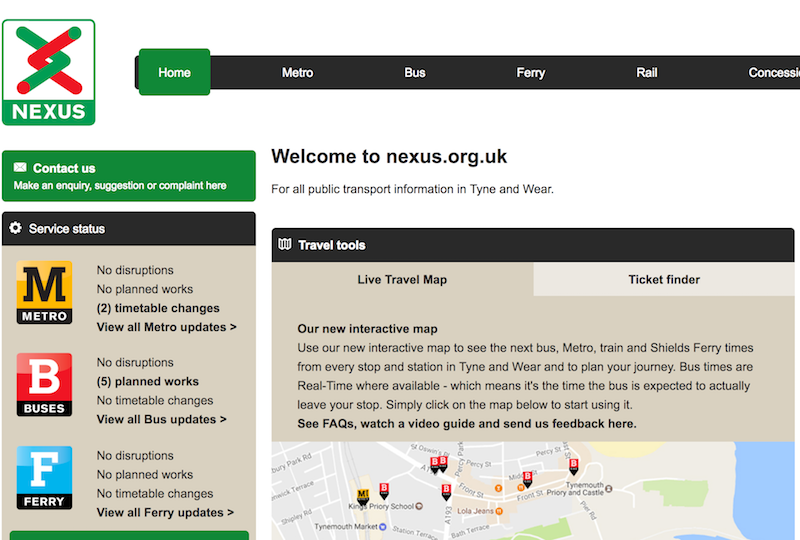The width and height of the screenshot is (800, 540).
Task: Select the Live Travel Map tab
Action: 402,280
